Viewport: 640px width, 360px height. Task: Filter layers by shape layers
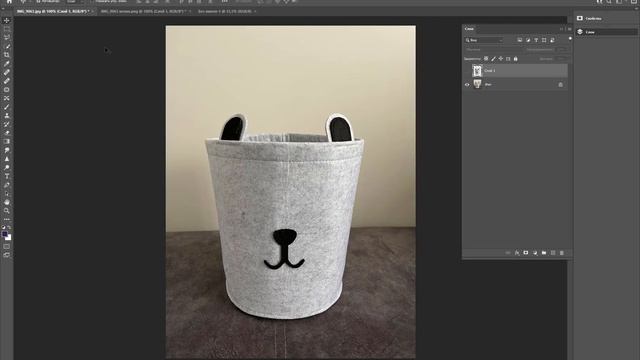pyautogui.click(x=544, y=40)
